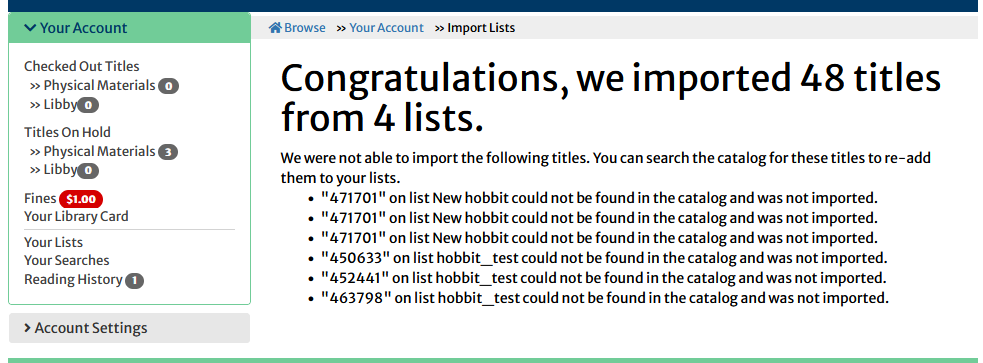
Task: Open Physical Materials under Checked Out Titles
Action: [x=99, y=85]
